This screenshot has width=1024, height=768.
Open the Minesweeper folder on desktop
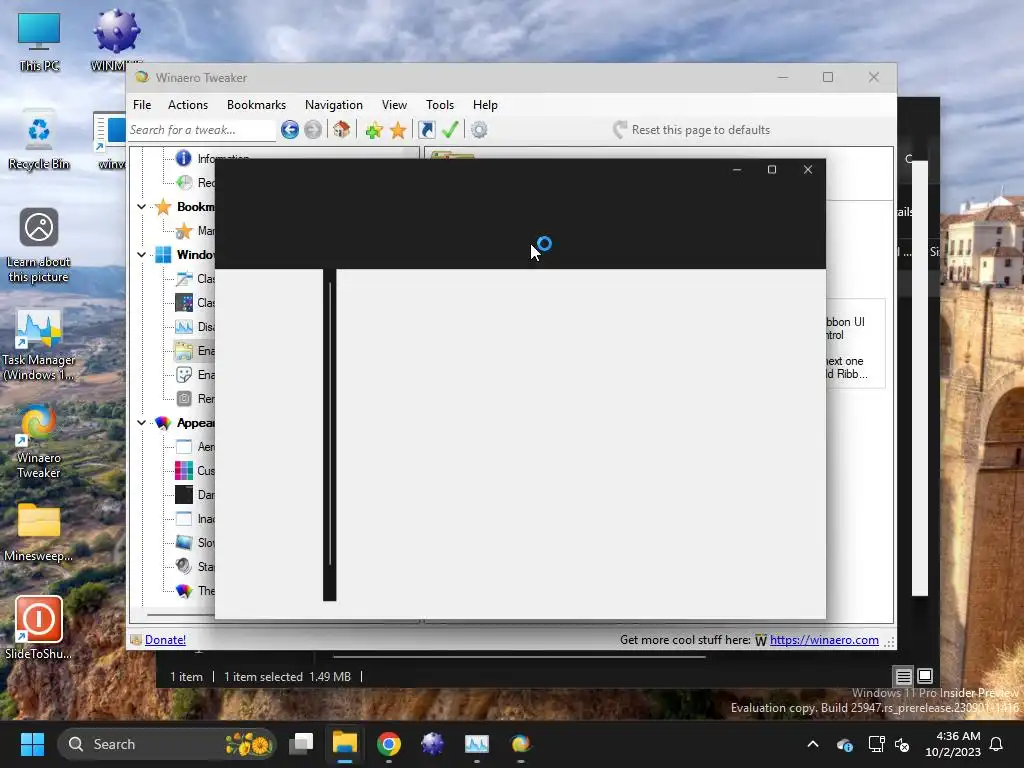point(39,532)
